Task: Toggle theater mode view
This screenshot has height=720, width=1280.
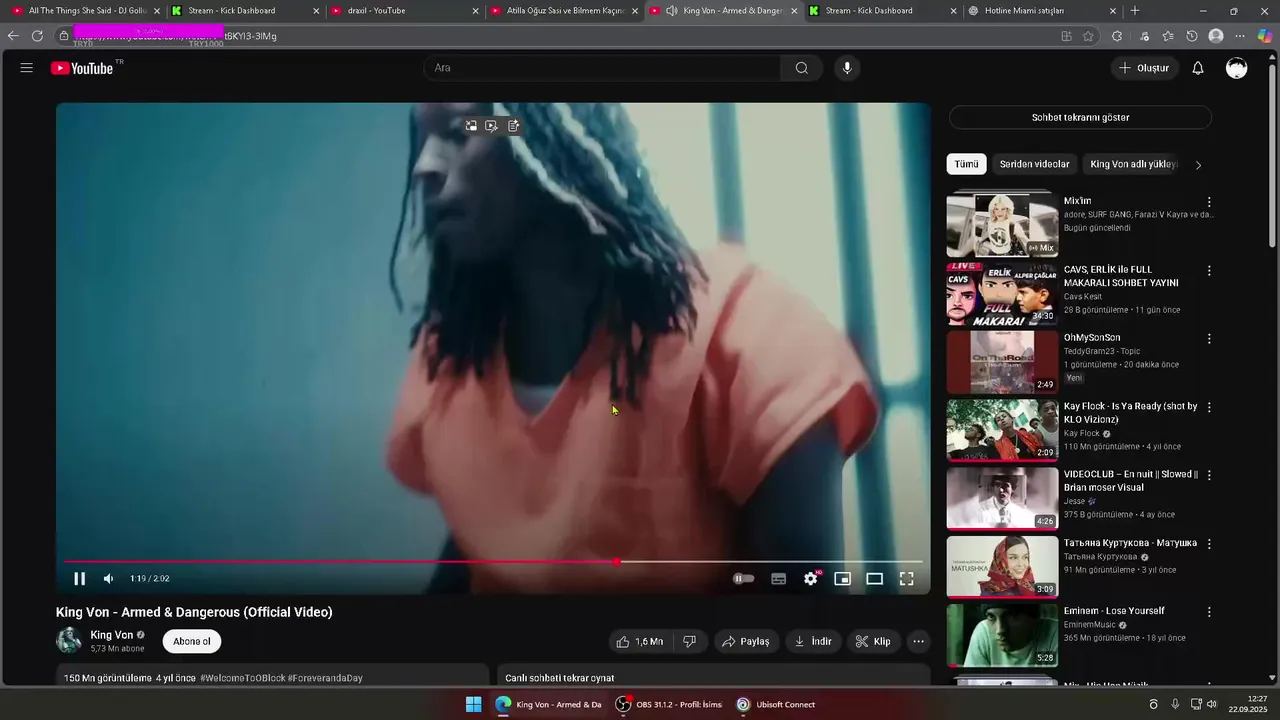Action: [x=875, y=578]
